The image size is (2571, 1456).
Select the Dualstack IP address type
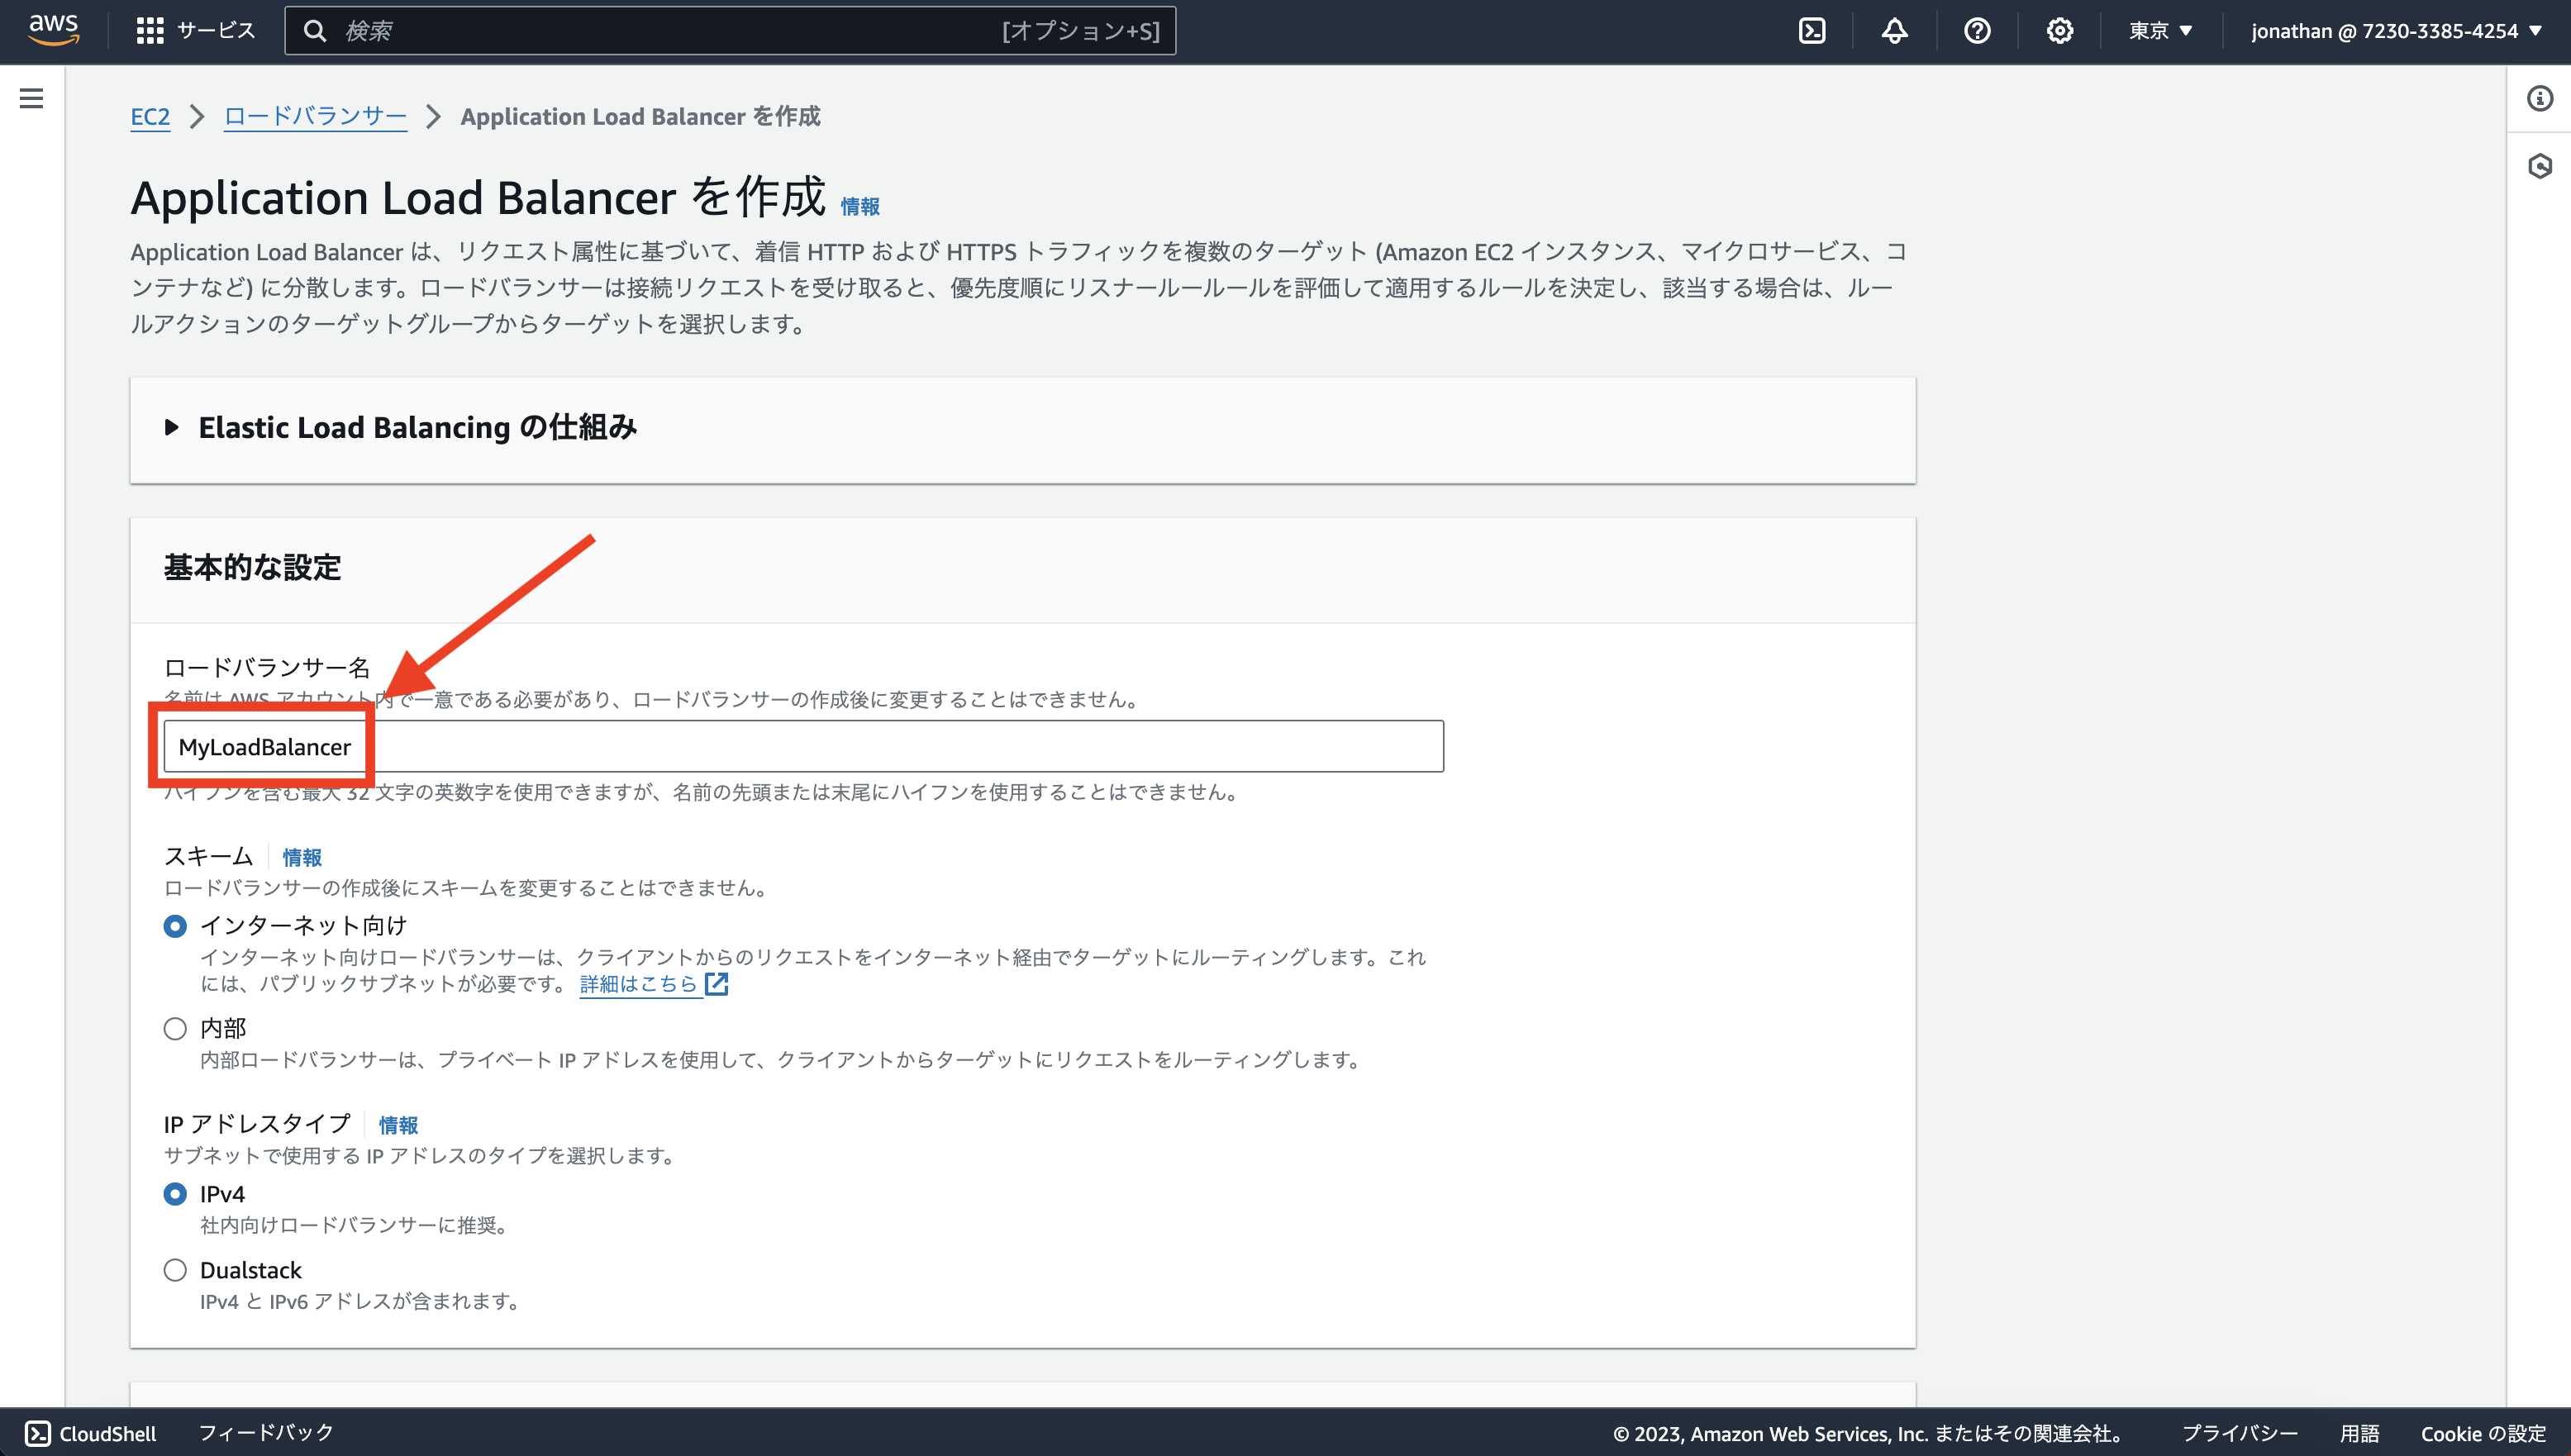coord(175,1270)
